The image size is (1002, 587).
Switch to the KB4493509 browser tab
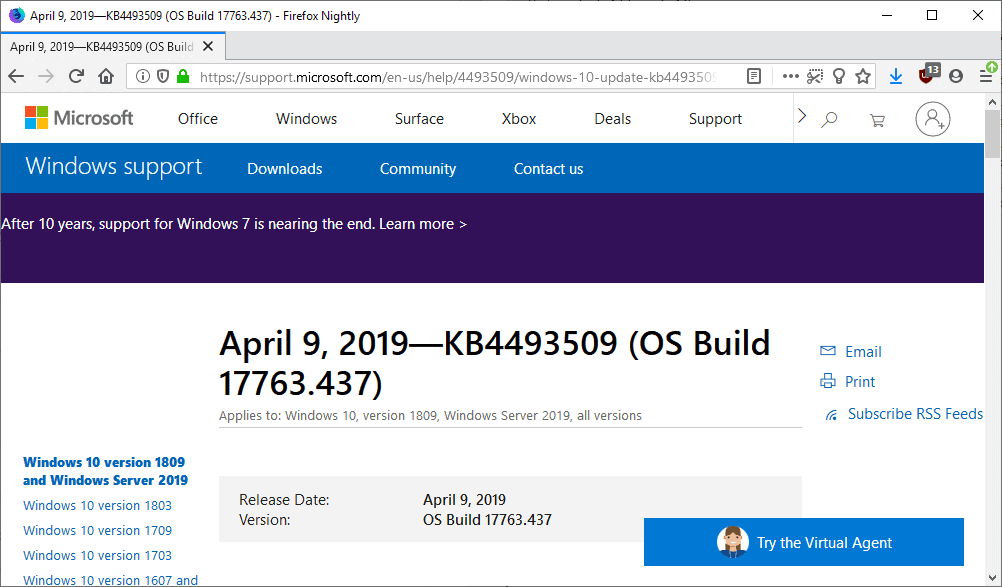[108, 46]
